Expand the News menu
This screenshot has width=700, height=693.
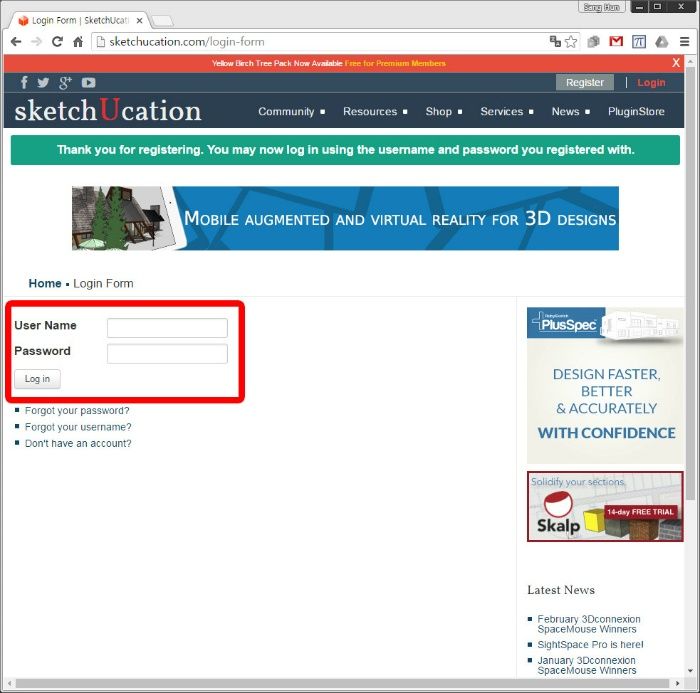[571, 112]
